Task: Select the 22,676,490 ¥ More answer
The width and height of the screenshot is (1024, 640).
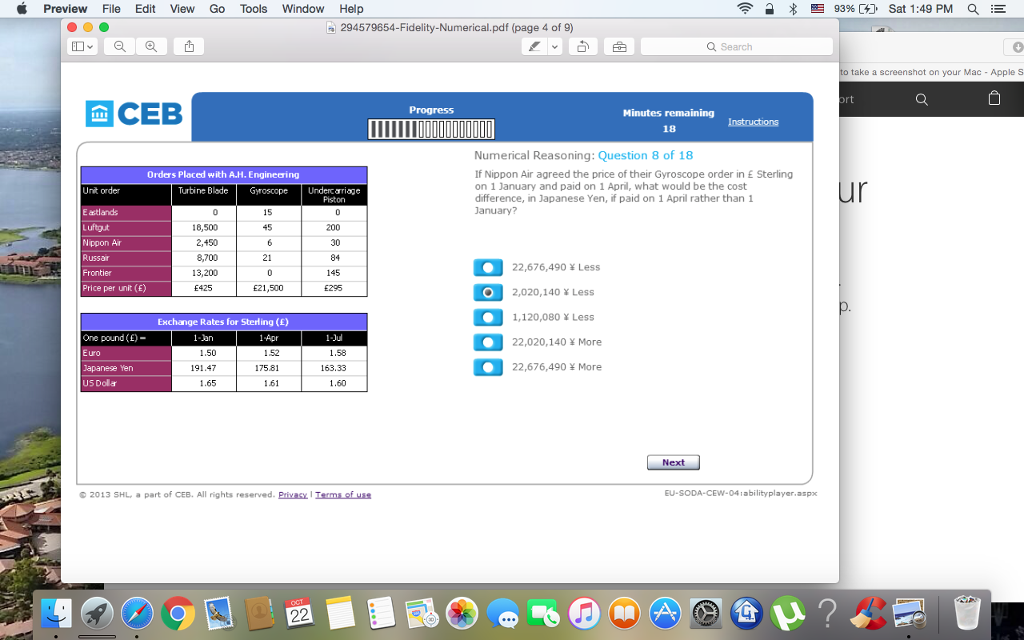Action: [488, 366]
